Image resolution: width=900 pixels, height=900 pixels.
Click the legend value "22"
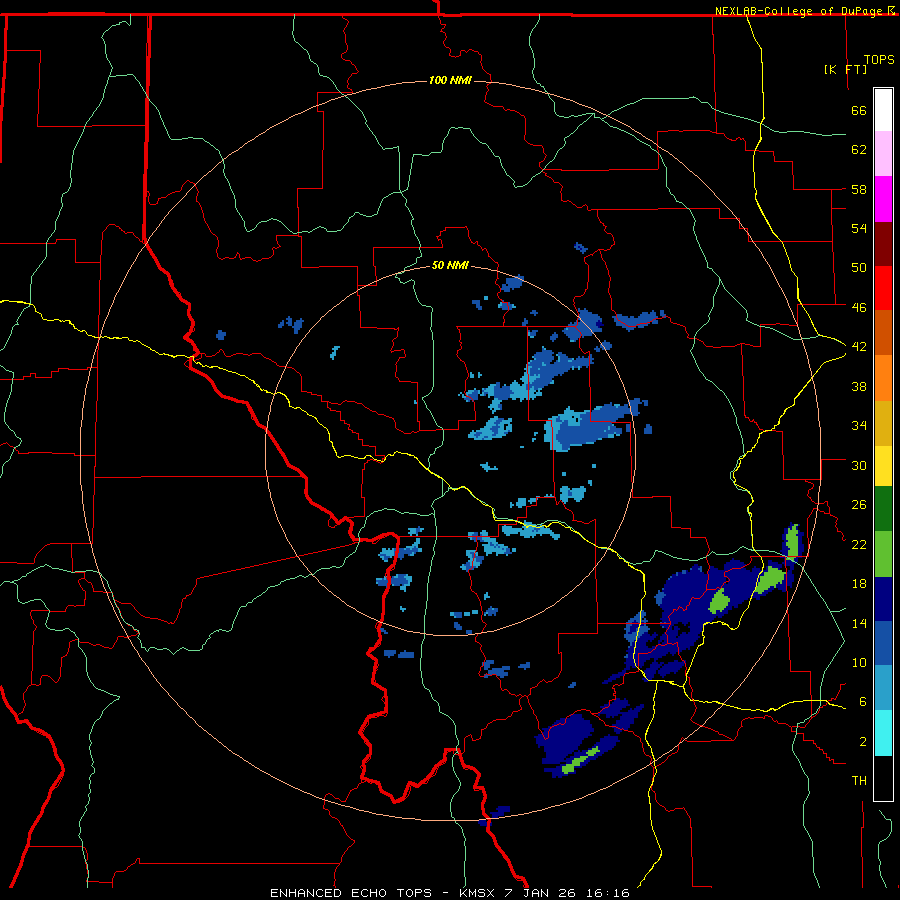859,544
